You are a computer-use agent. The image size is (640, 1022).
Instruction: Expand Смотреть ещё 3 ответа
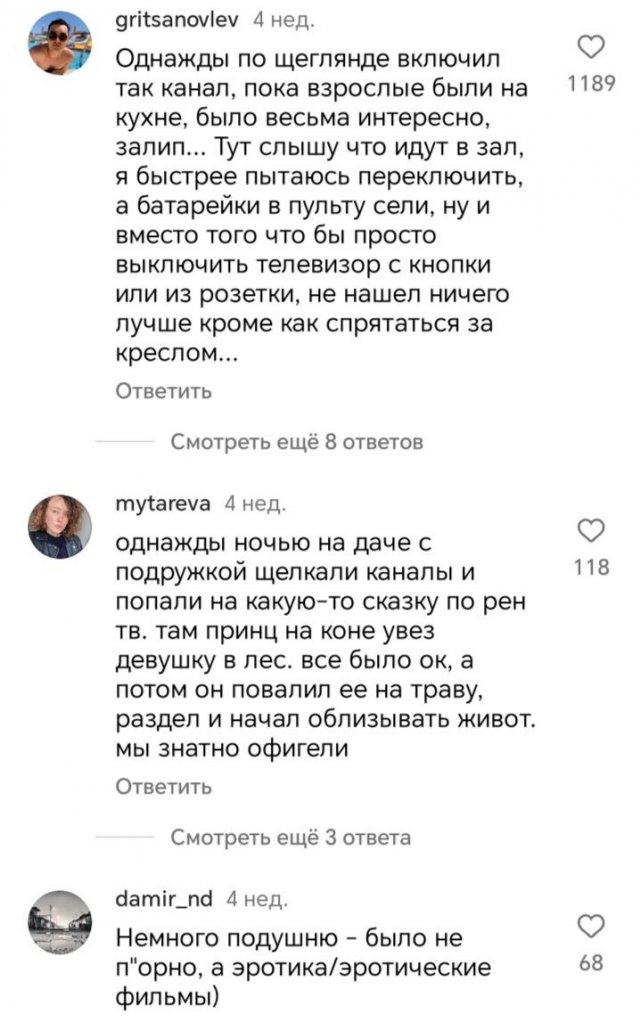290,836
